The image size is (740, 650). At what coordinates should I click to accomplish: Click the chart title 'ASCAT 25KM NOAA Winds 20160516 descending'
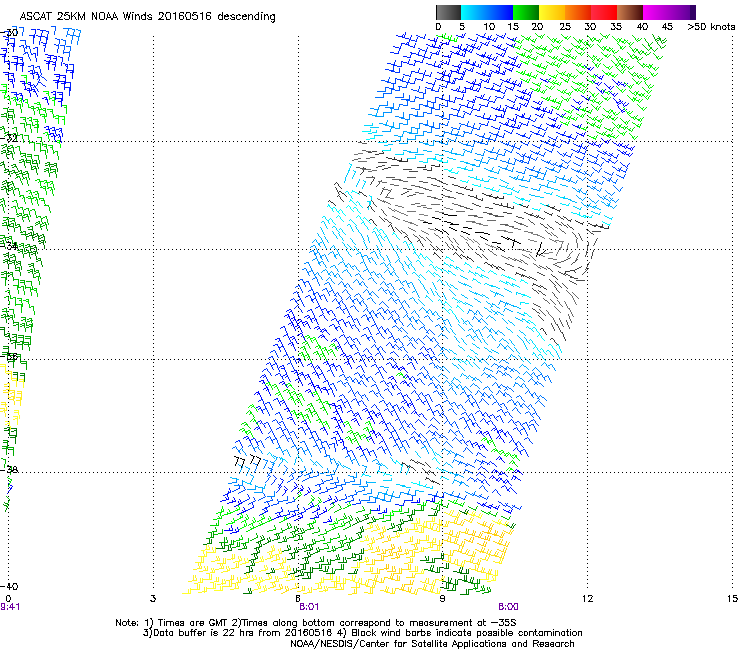(x=148, y=16)
